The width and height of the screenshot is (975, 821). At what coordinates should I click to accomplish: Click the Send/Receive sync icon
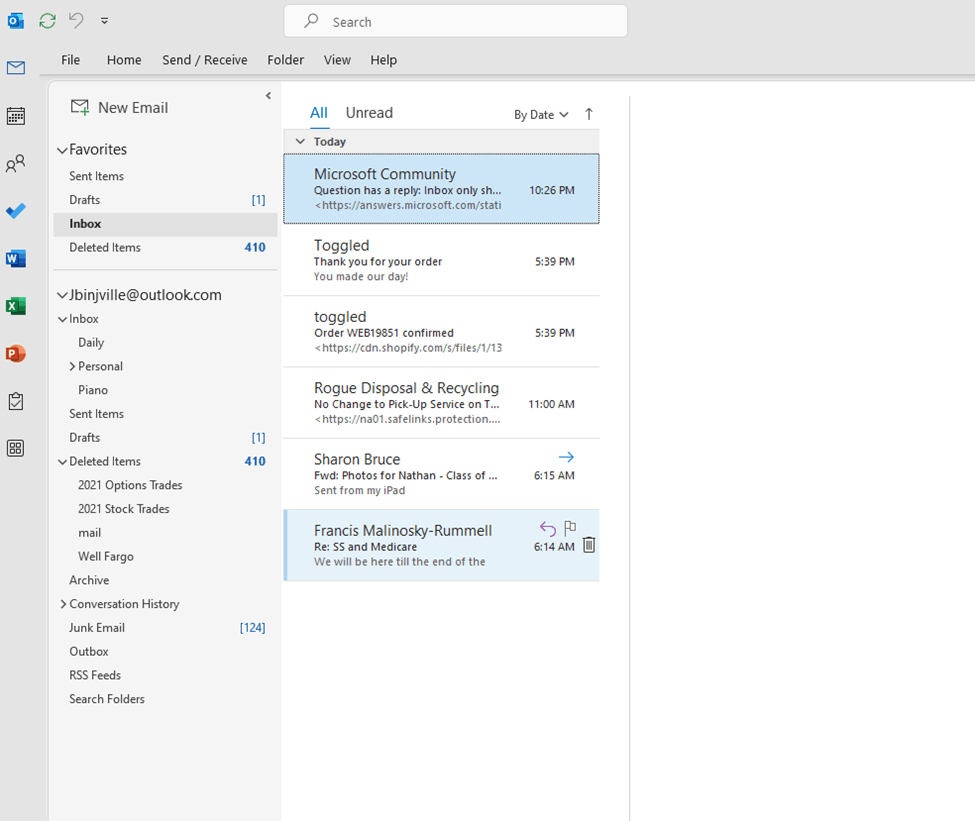point(46,20)
